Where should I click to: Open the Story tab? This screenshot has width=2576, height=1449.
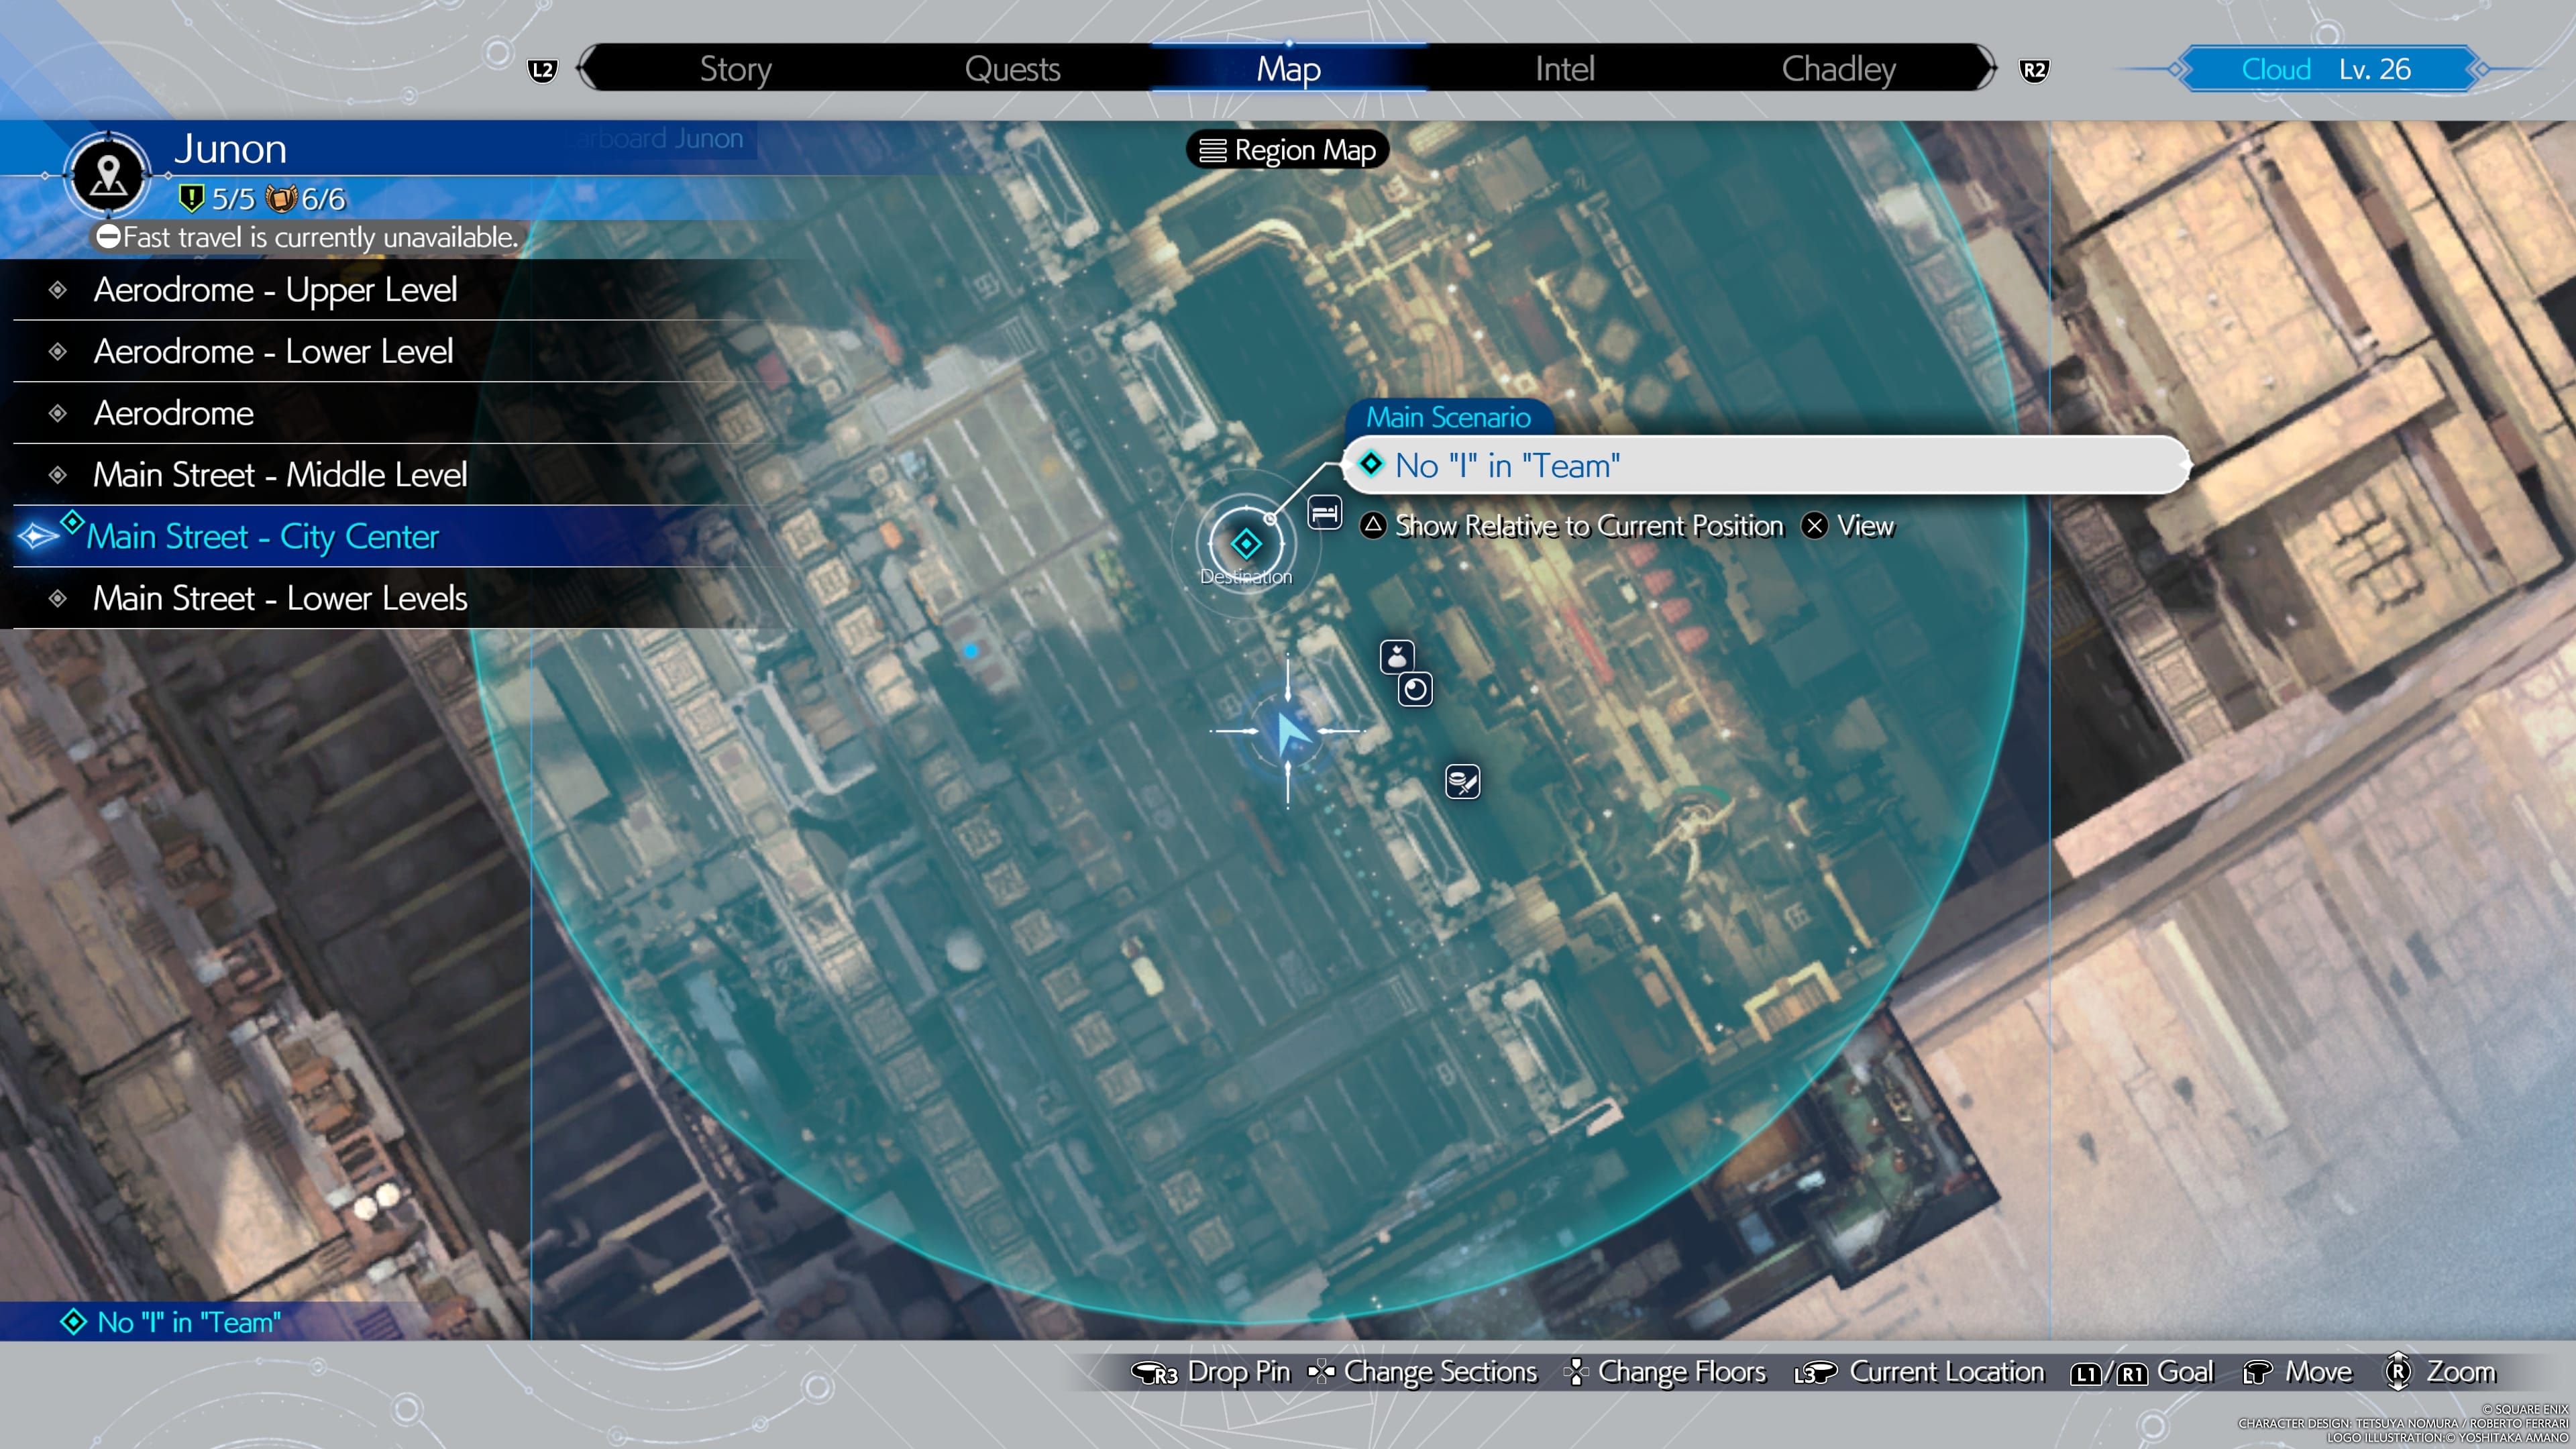coord(735,69)
